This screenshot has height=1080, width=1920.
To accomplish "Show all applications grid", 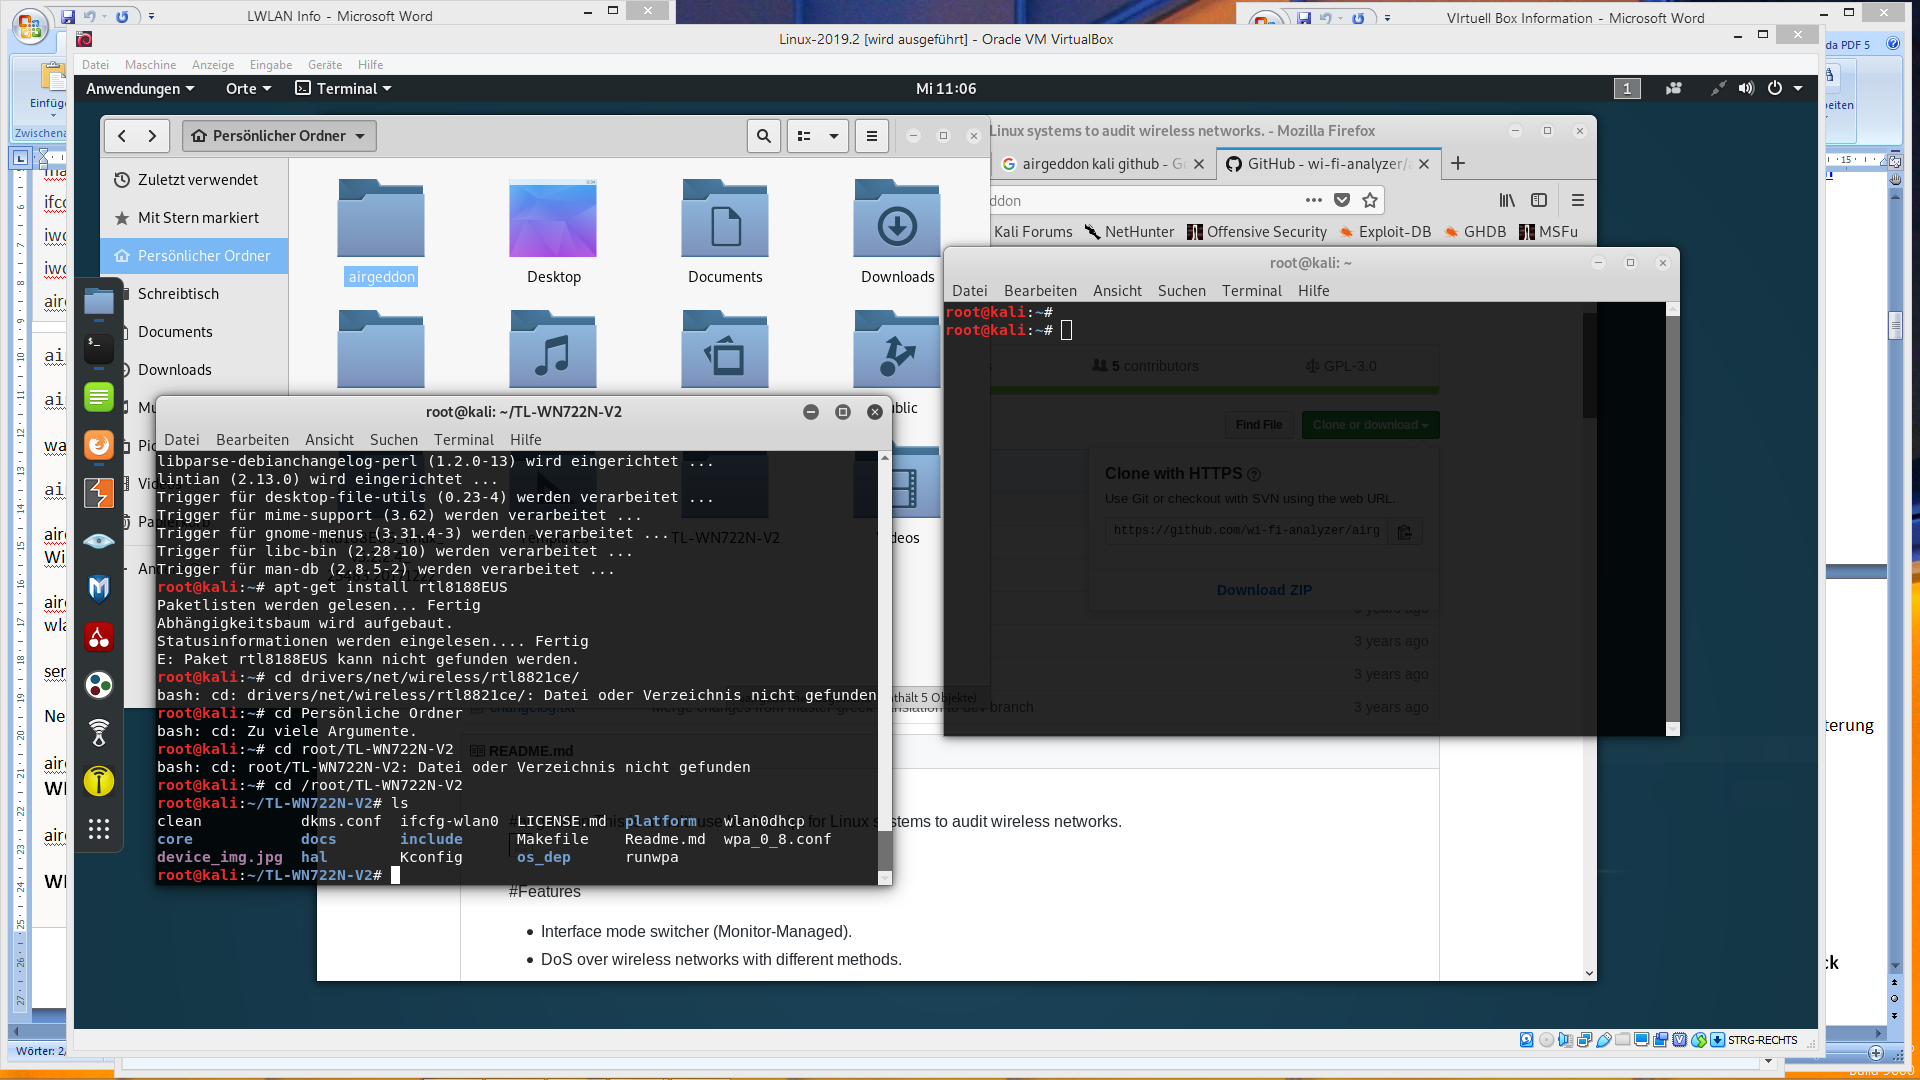I will 98,829.
